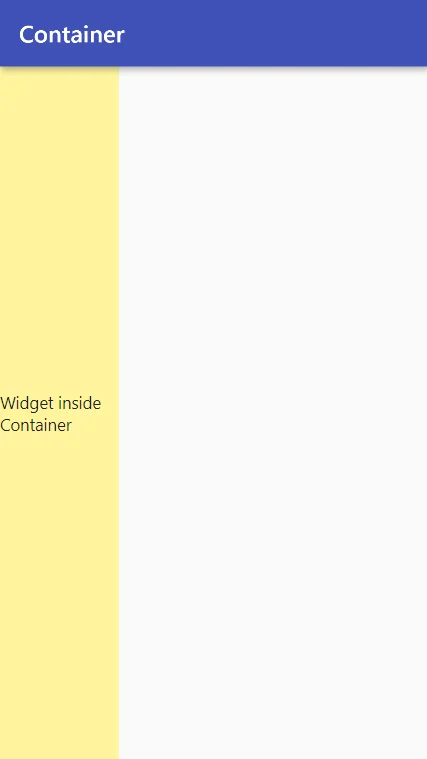Screen dimensions: 427x759
Task: Click the white area beside the widget text
Action: (273, 414)
